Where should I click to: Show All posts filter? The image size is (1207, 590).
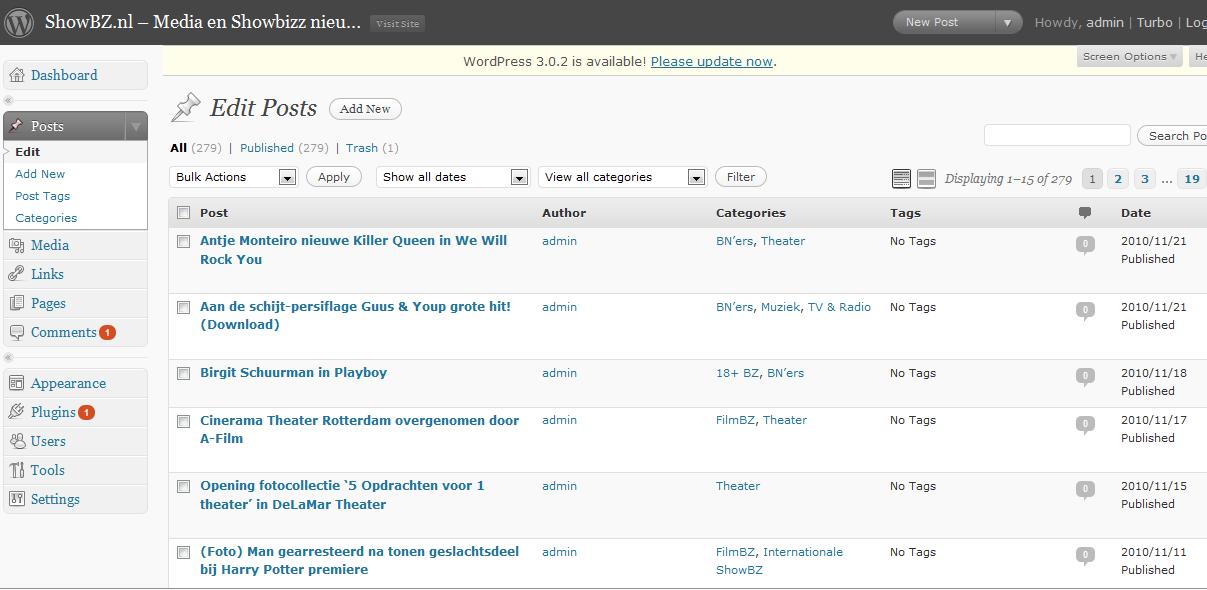178,148
